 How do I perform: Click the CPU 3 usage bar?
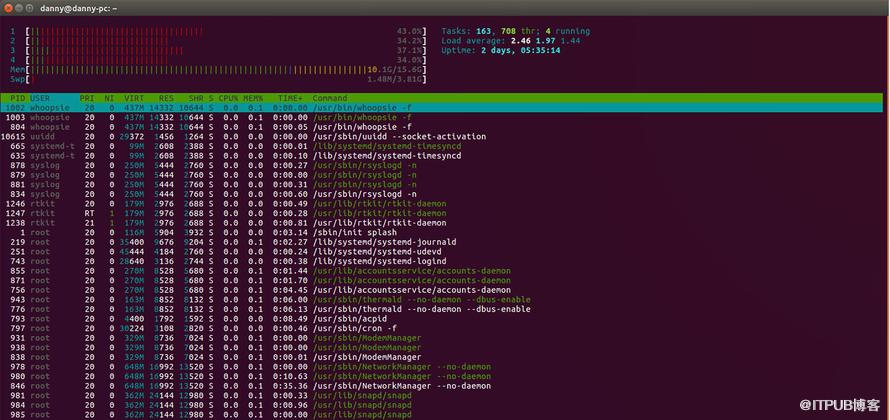225,51
